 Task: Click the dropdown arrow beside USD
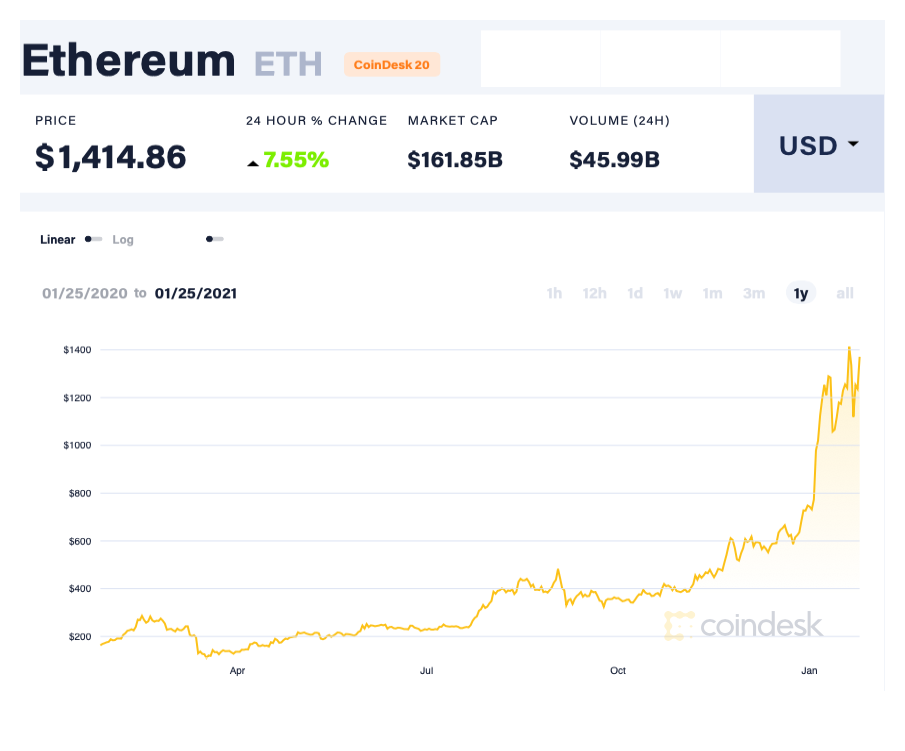click(x=853, y=144)
